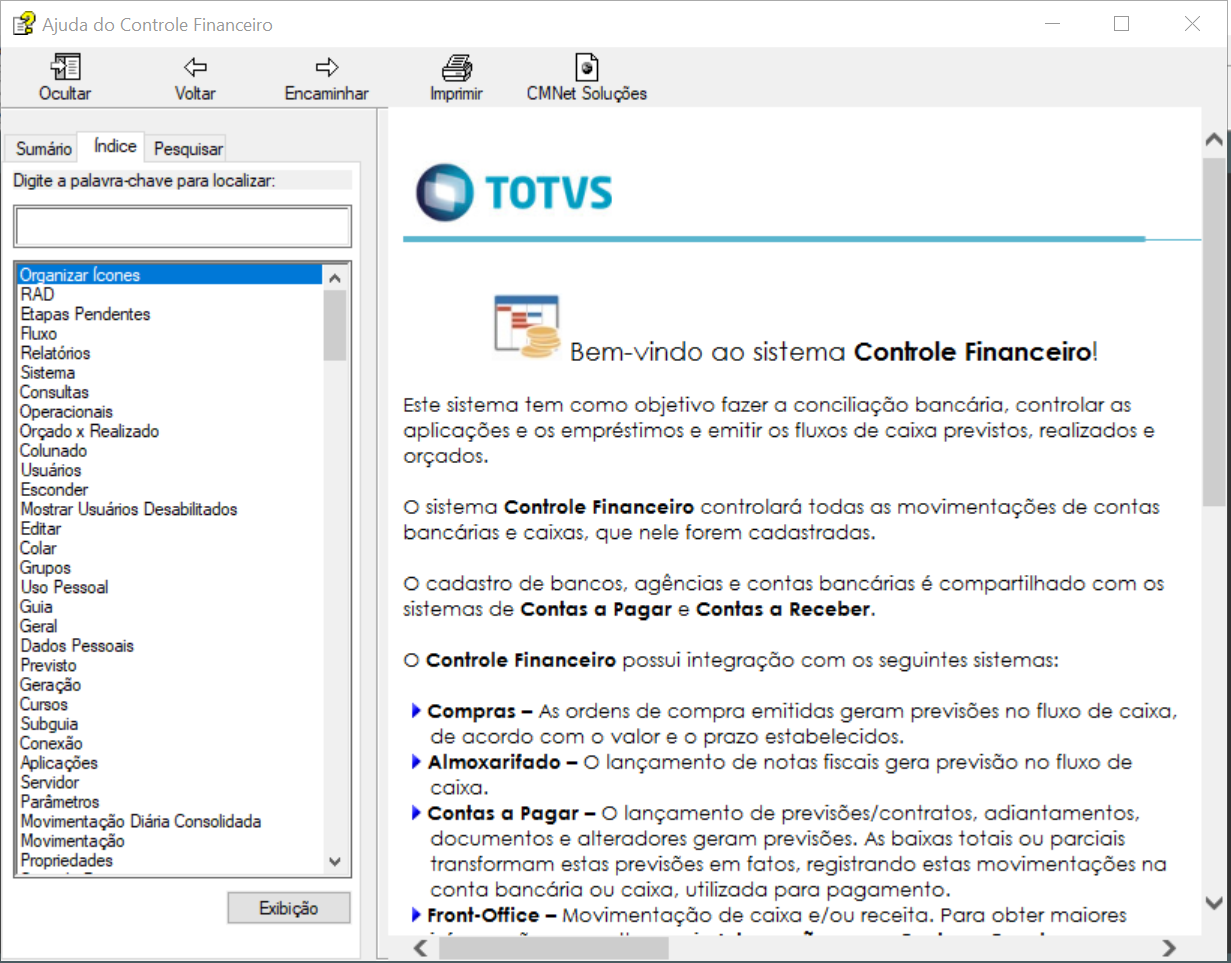This screenshot has height=963, width=1231.
Task: Pick 'Relatórios' from the index list
Action: 170,353
